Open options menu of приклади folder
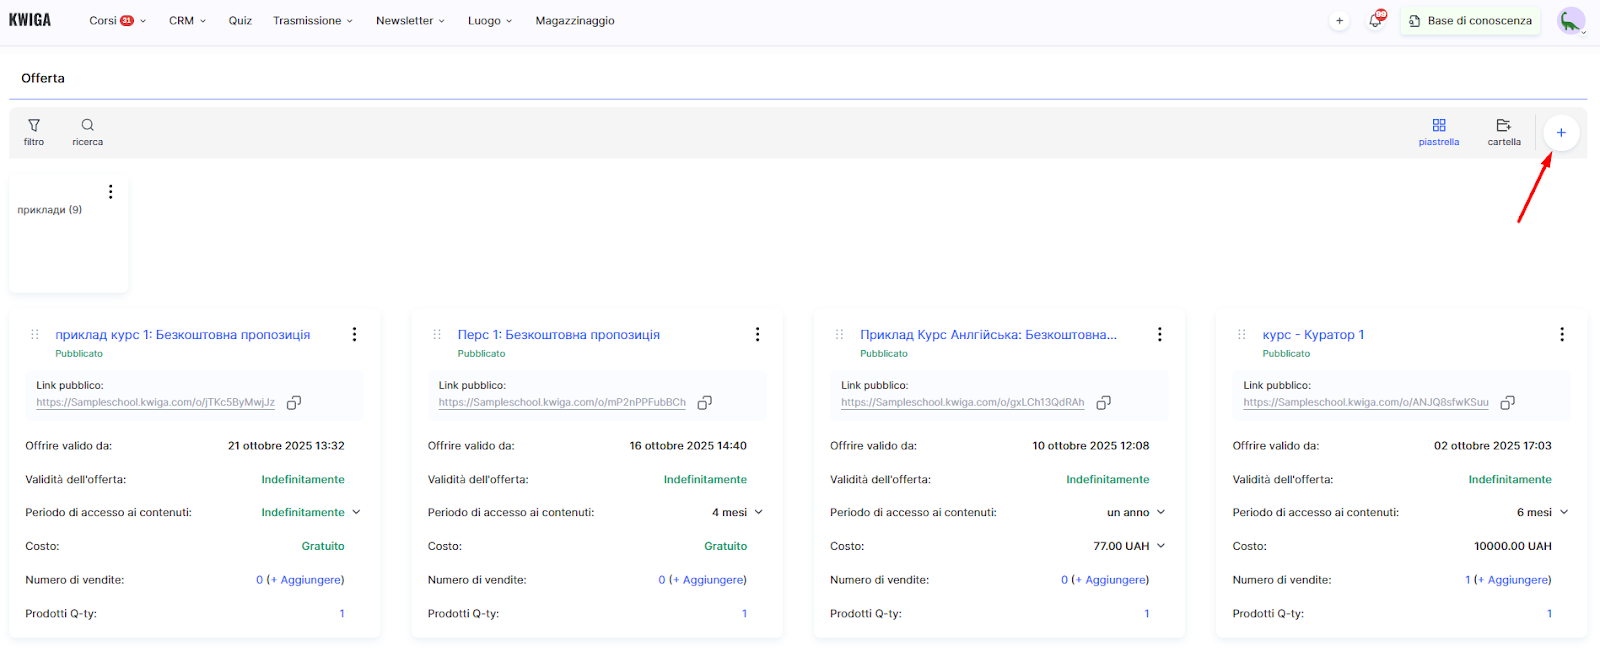This screenshot has height=652, width=1600. [x=110, y=192]
